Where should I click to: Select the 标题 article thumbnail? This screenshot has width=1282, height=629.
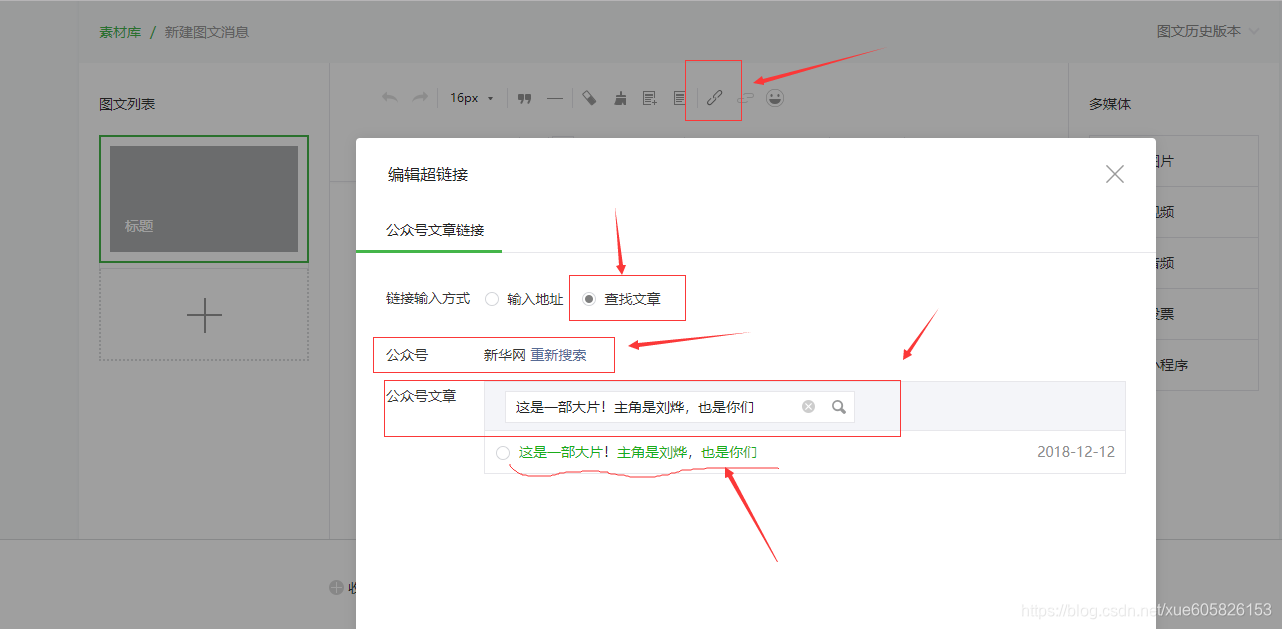pos(204,198)
